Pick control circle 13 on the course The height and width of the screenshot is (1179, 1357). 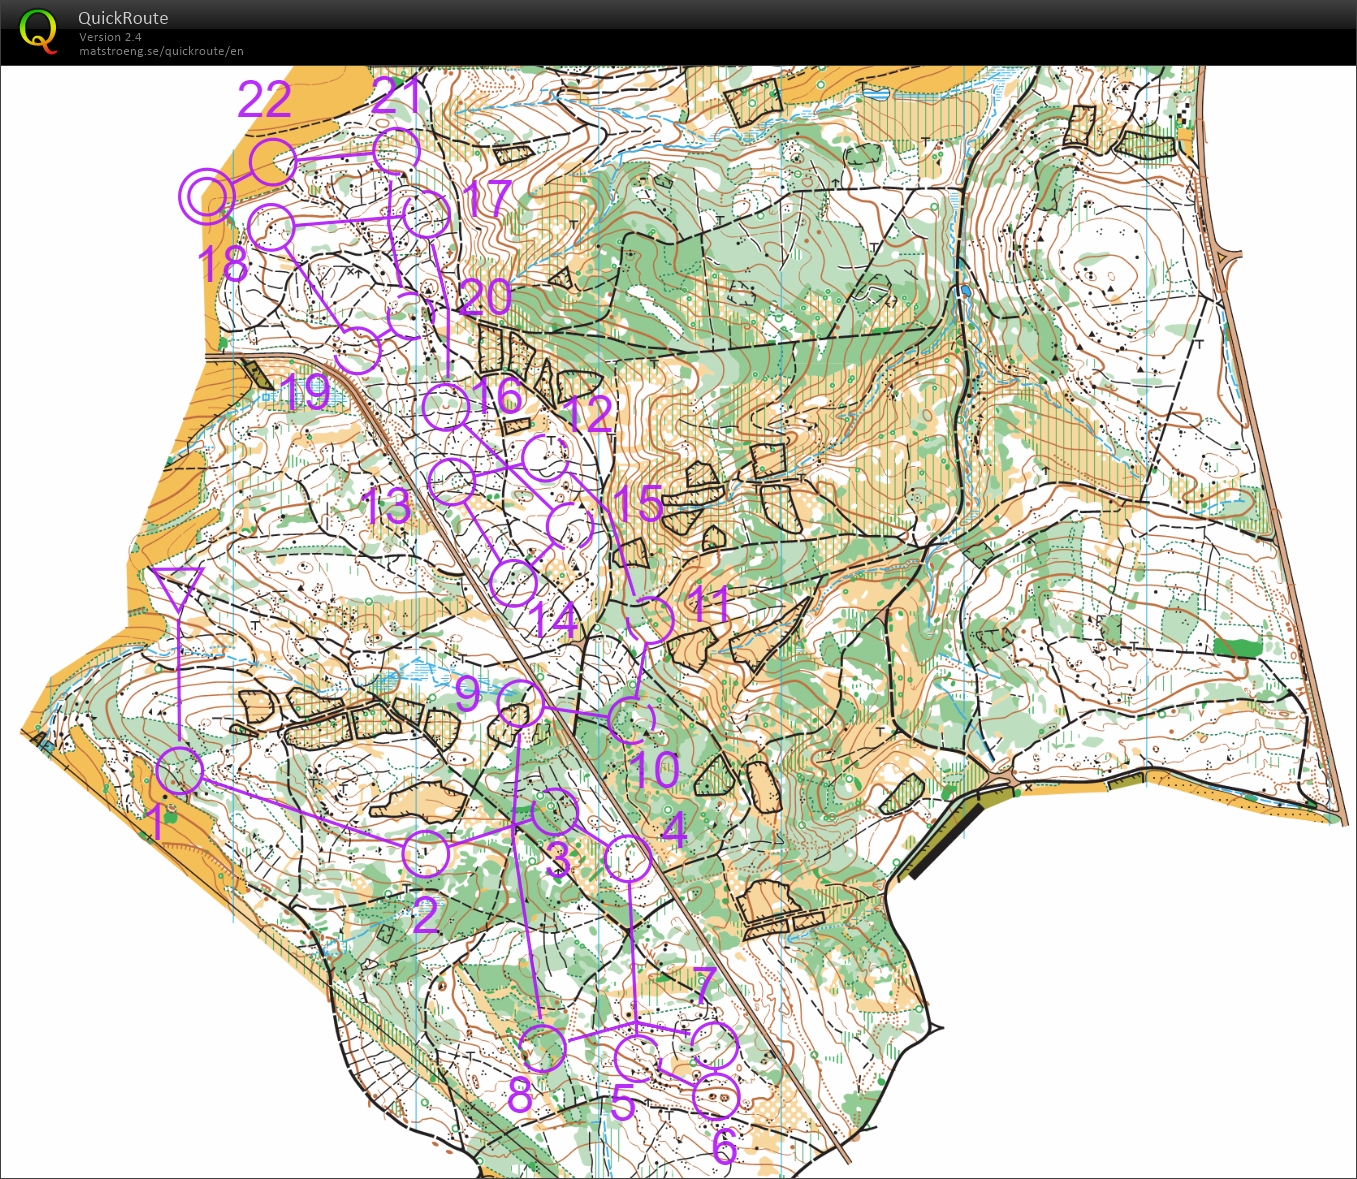coord(452,482)
